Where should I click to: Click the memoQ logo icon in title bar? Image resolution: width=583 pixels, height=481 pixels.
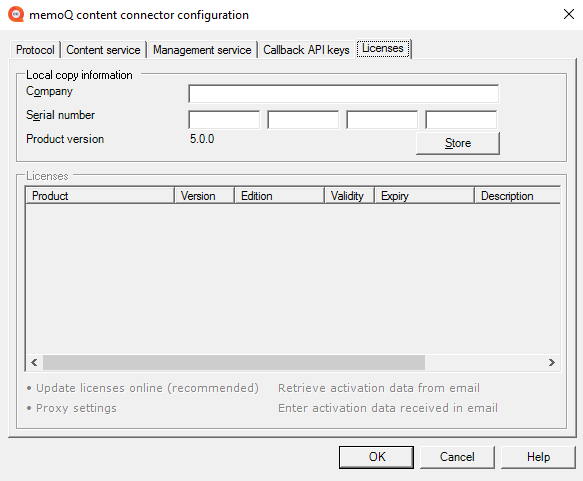(16, 14)
